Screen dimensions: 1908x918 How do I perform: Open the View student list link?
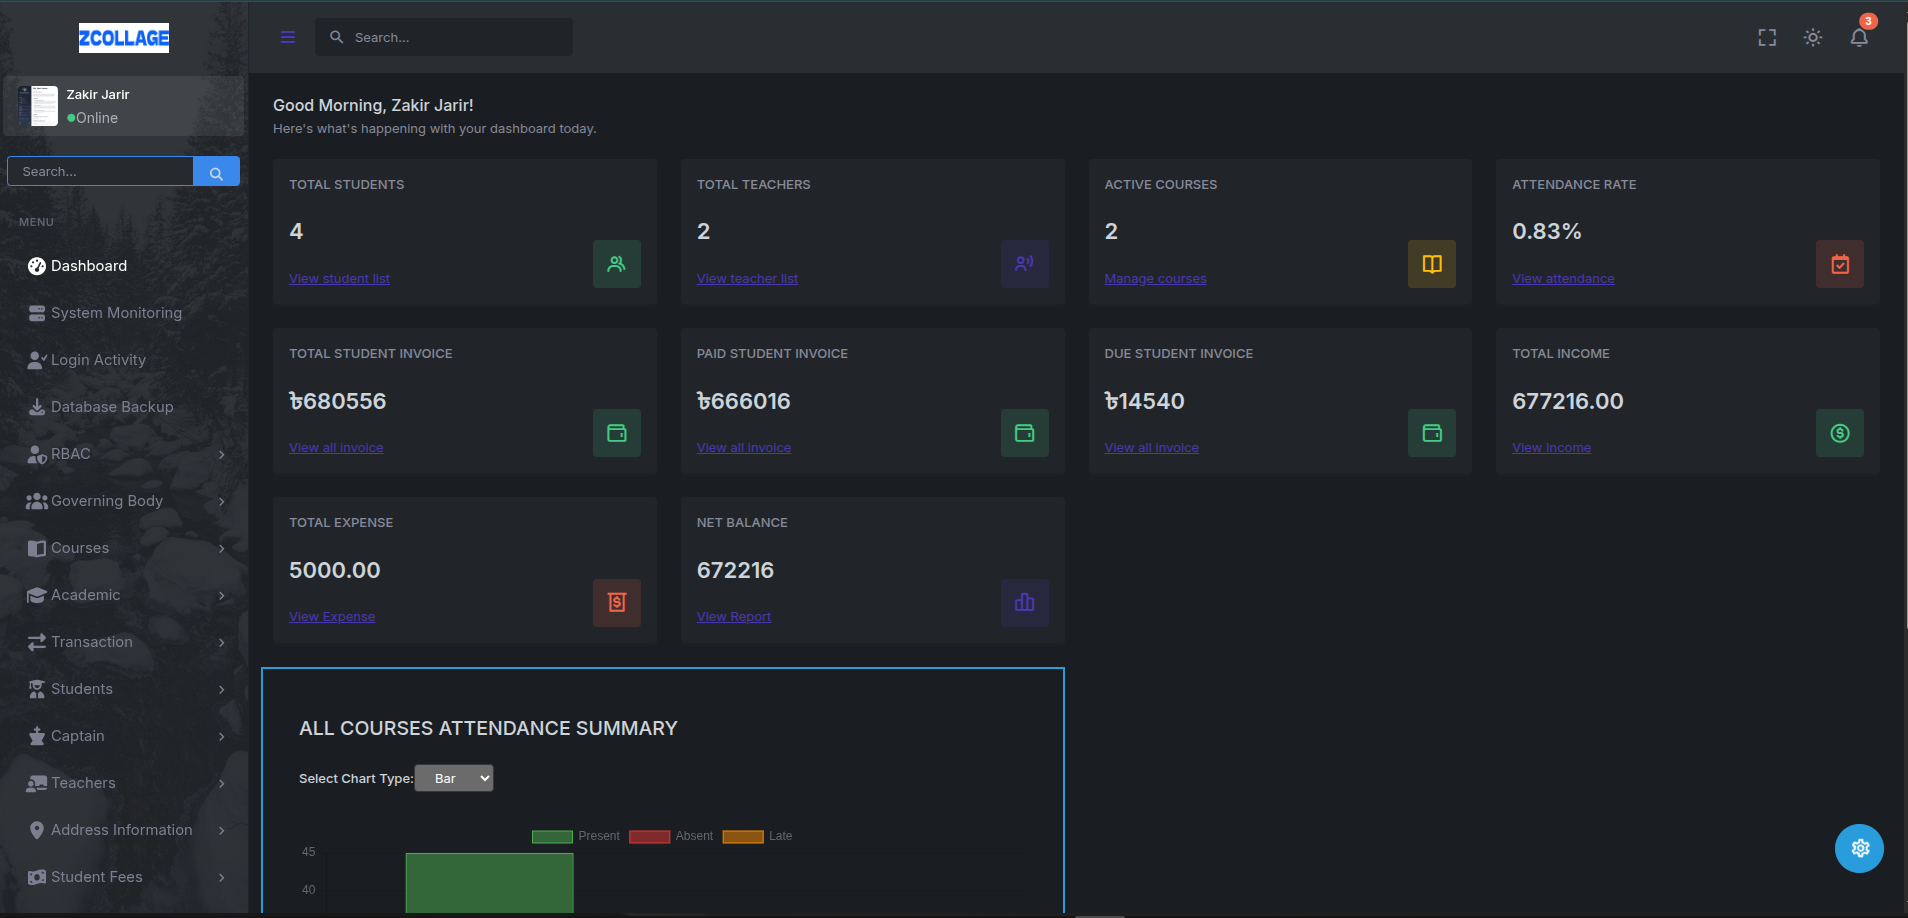pyautogui.click(x=339, y=279)
